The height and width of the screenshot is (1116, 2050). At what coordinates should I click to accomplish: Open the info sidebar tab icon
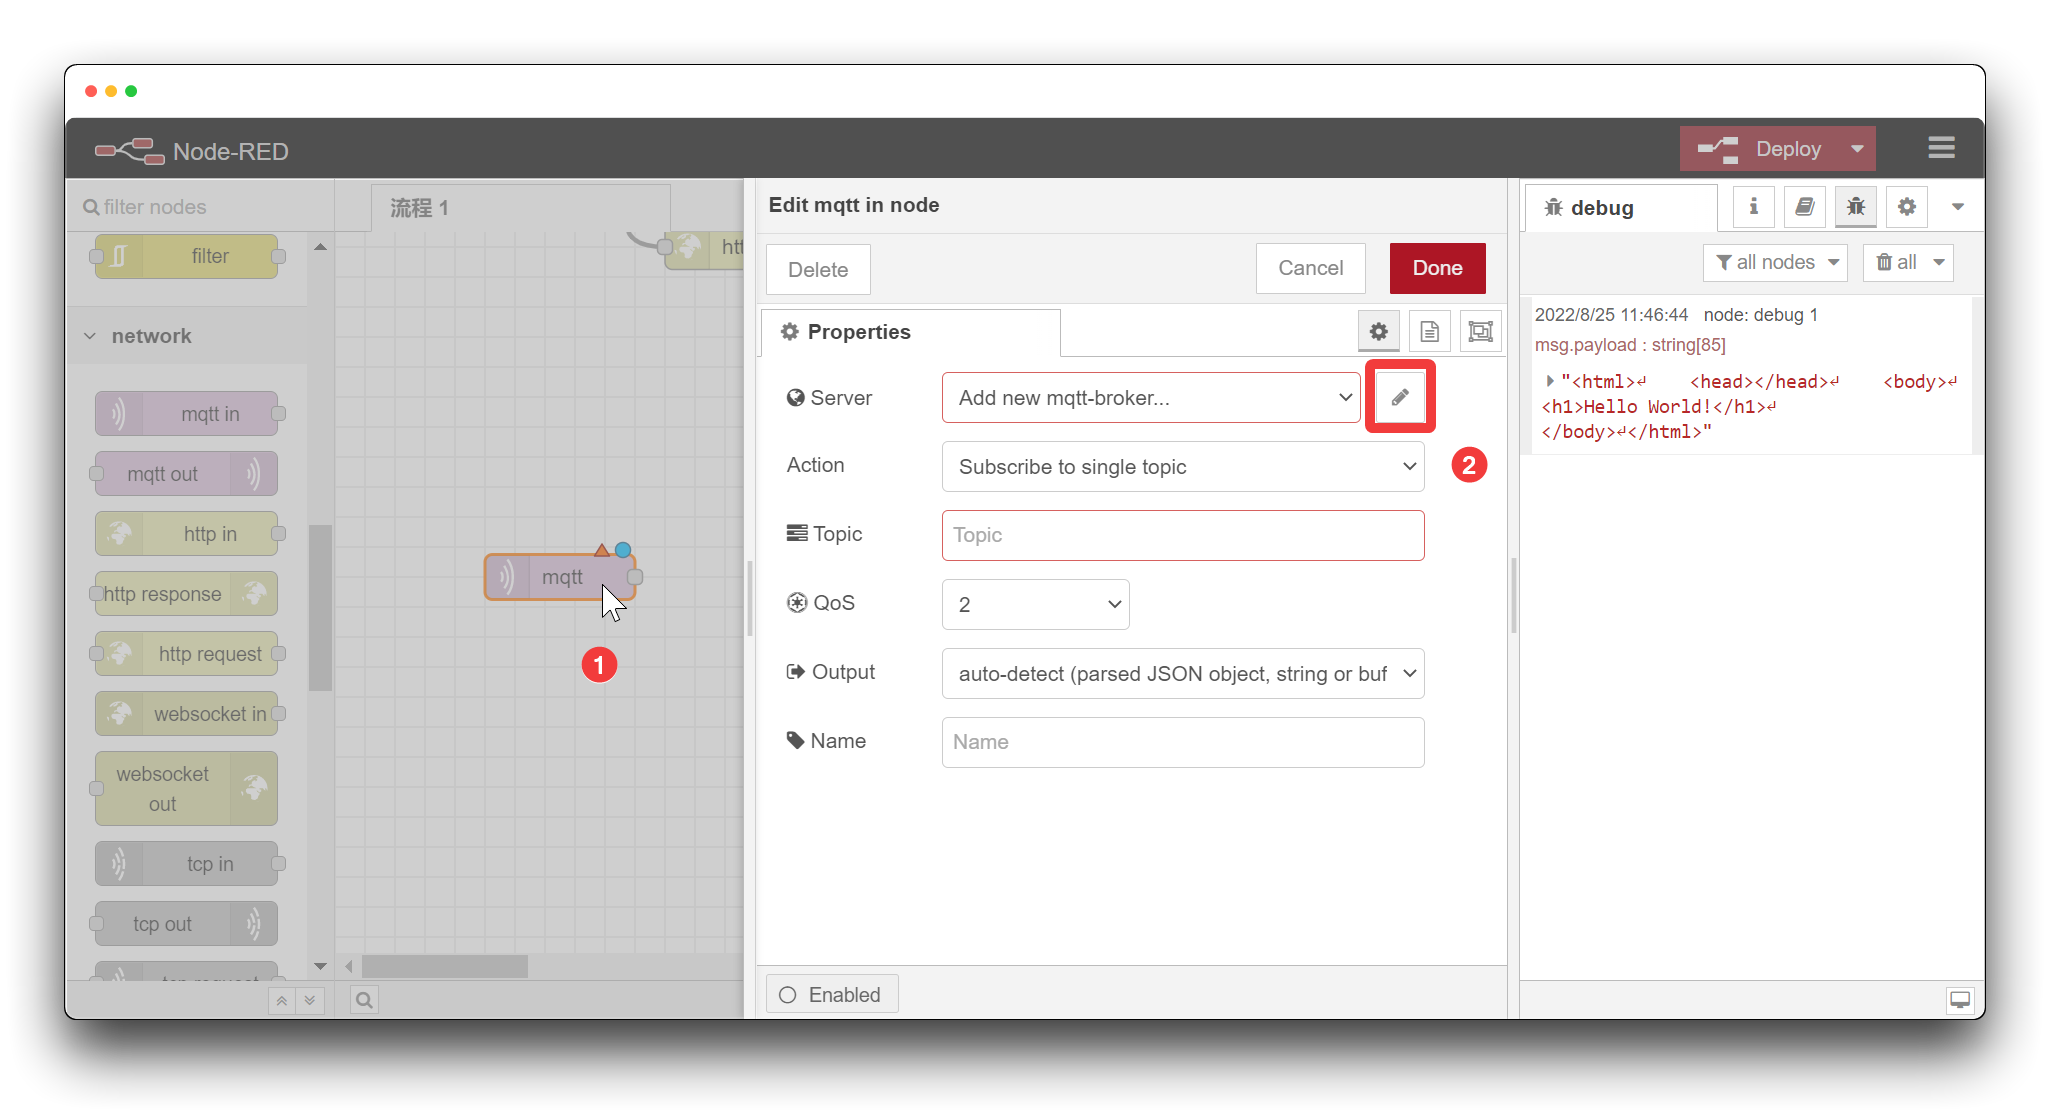[1753, 207]
